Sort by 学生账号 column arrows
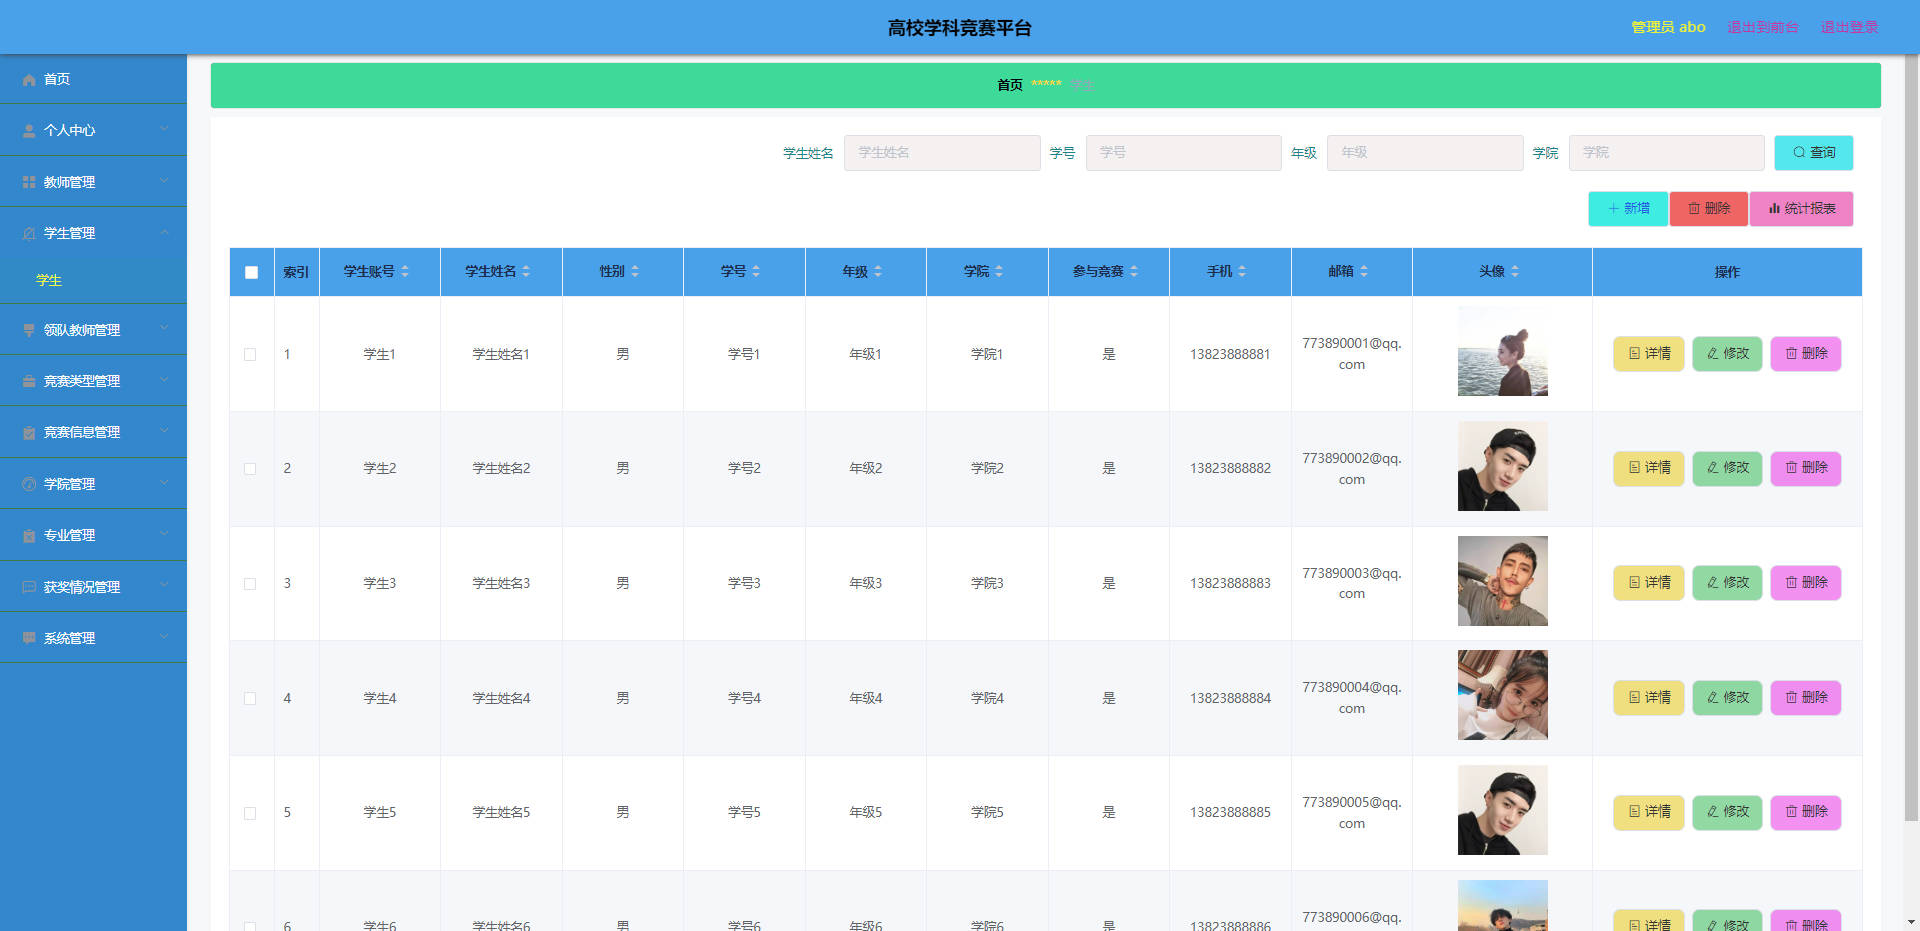 [x=405, y=272]
